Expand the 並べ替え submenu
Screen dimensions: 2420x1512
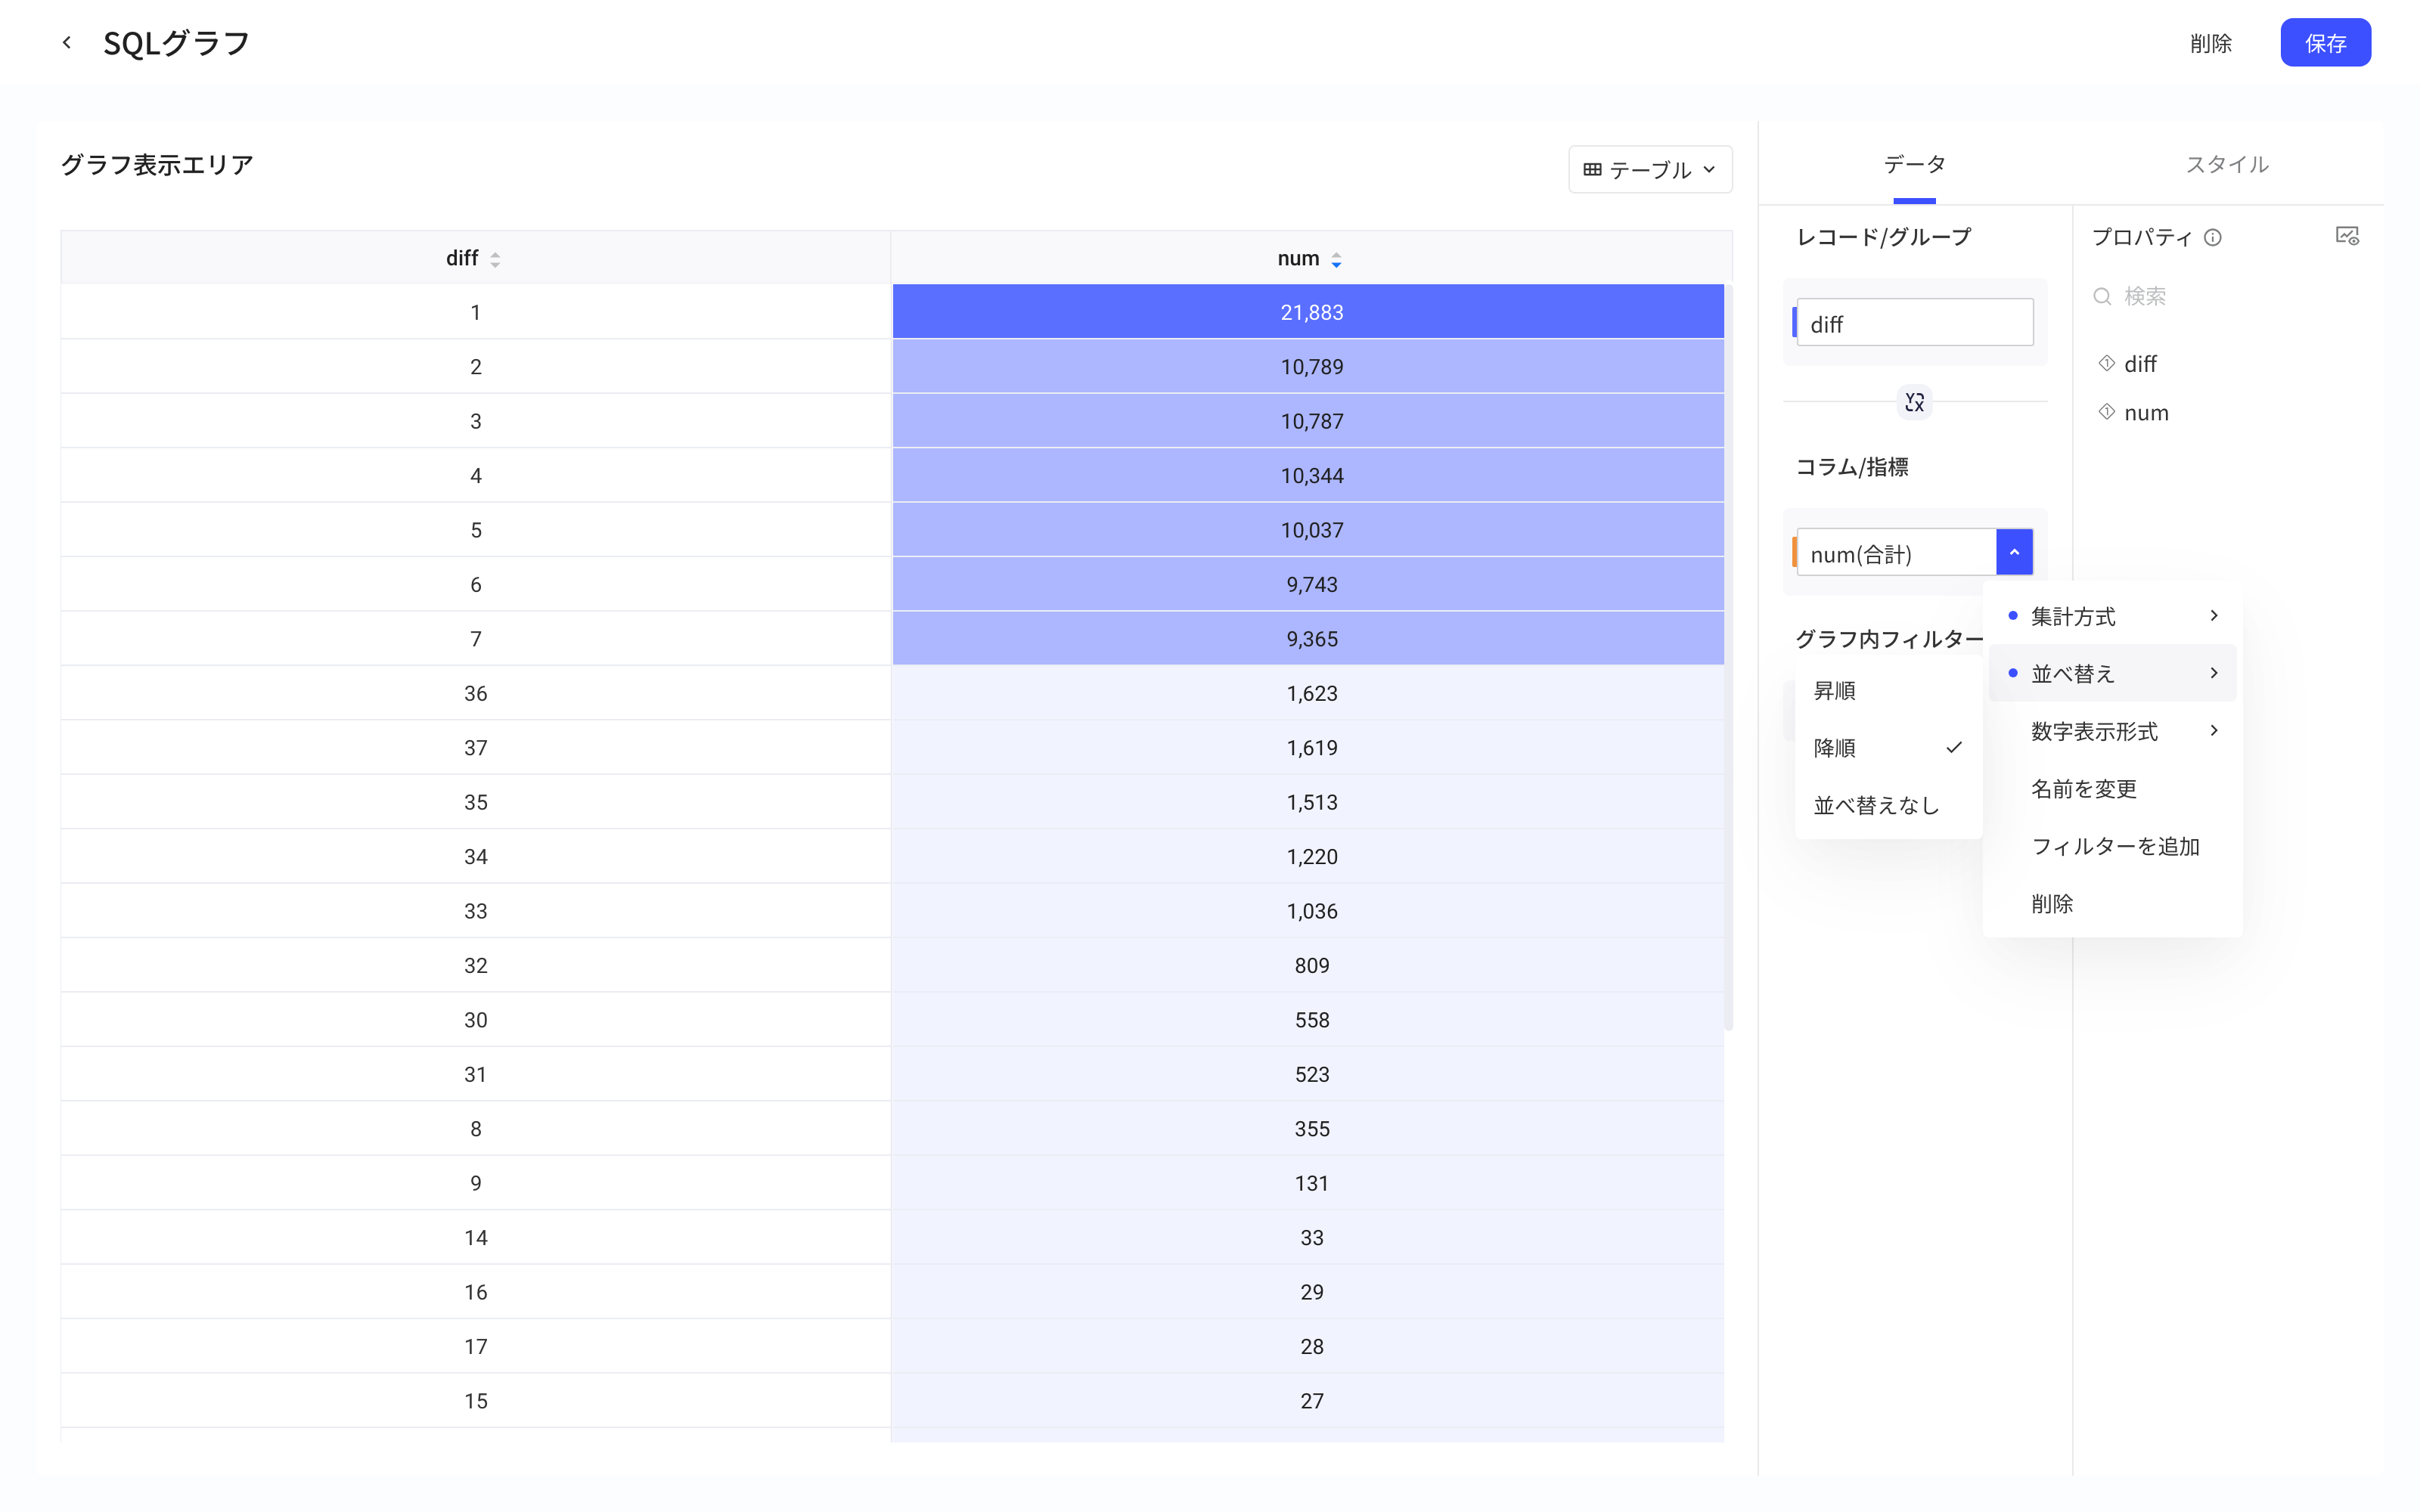(x=2112, y=673)
